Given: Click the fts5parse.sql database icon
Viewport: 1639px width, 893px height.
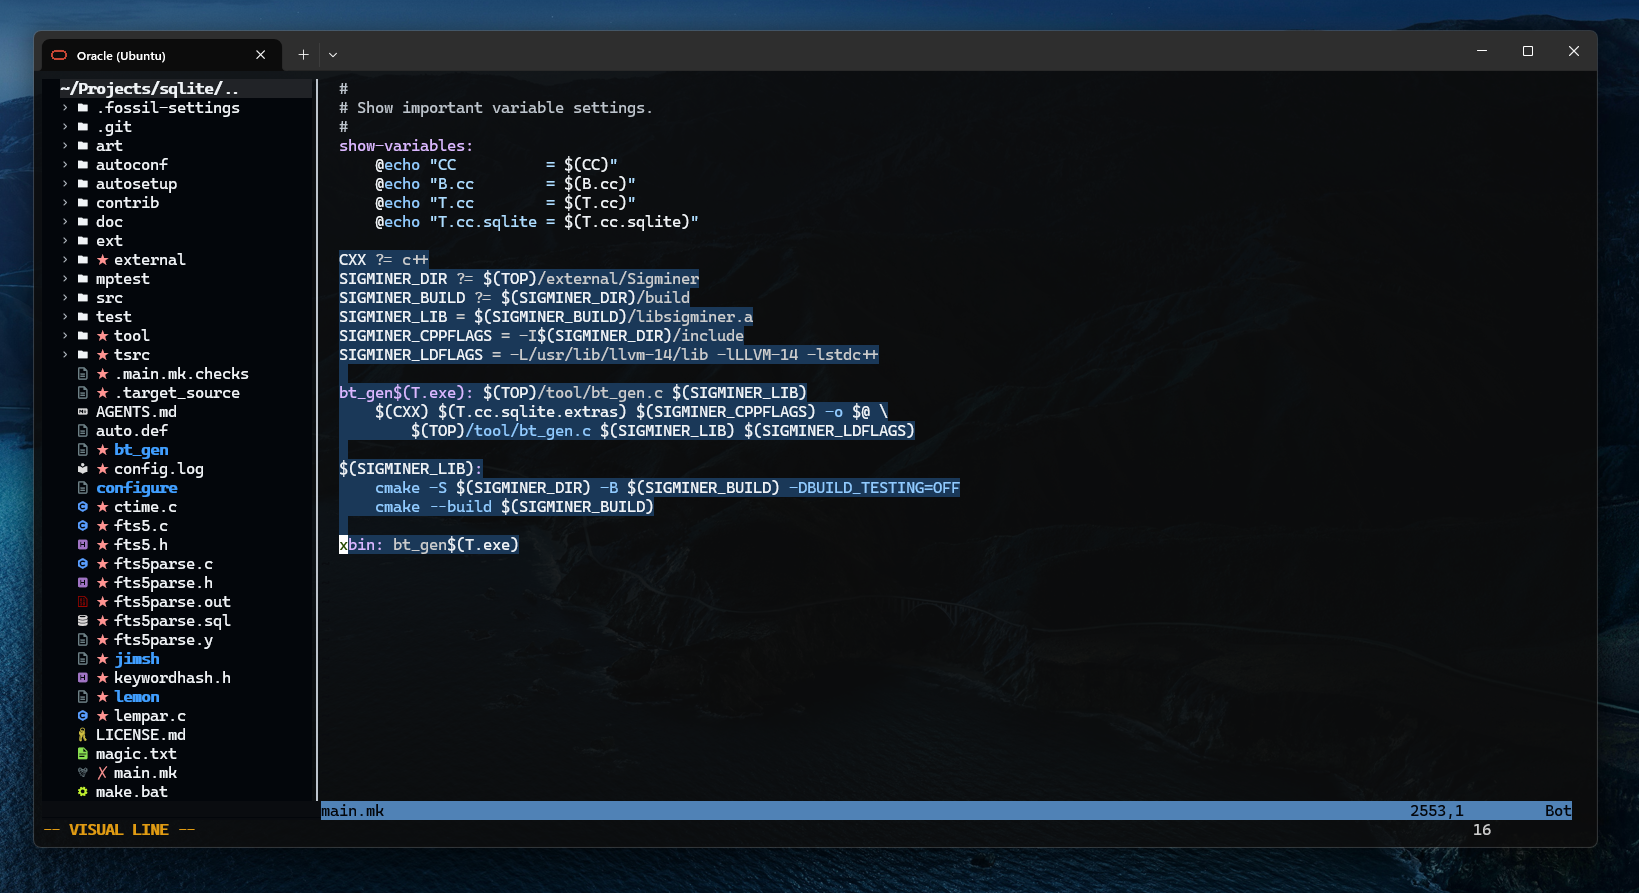Looking at the screenshot, I should point(83,621).
